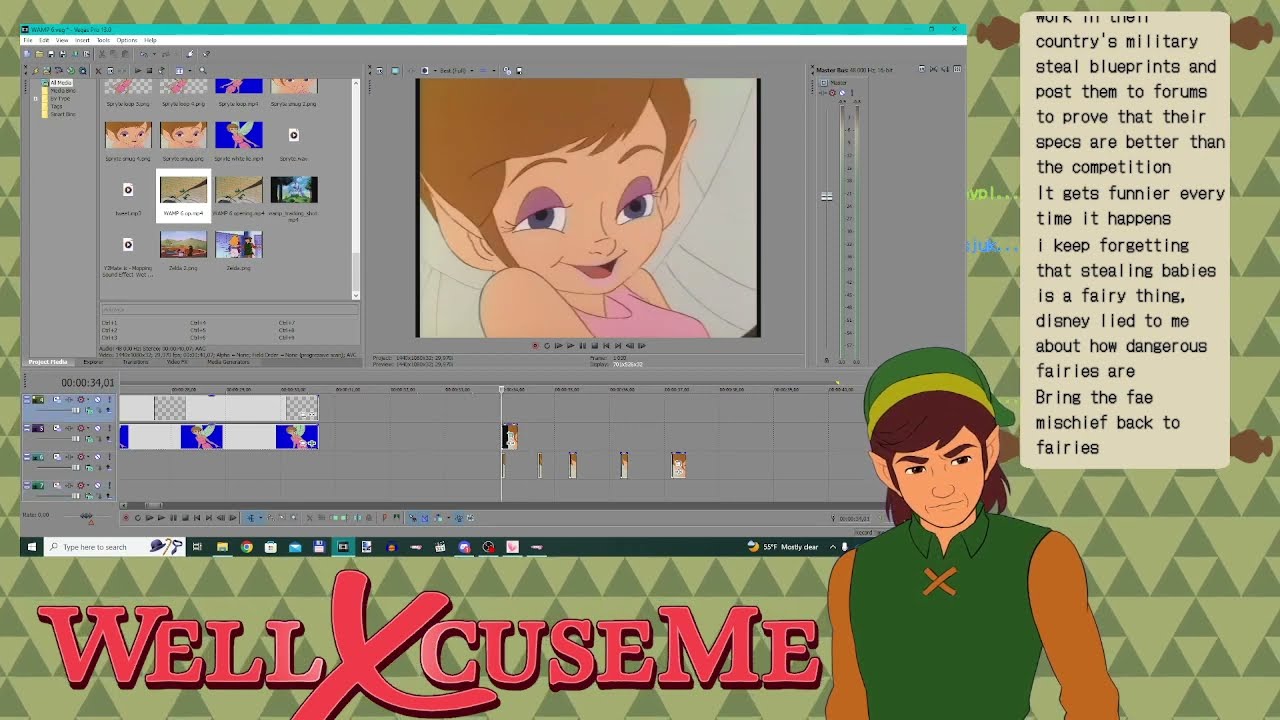Open the media Views dropdown arrow
The height and width of the screenshot is (720, 1280).
[x=190, y=71]
